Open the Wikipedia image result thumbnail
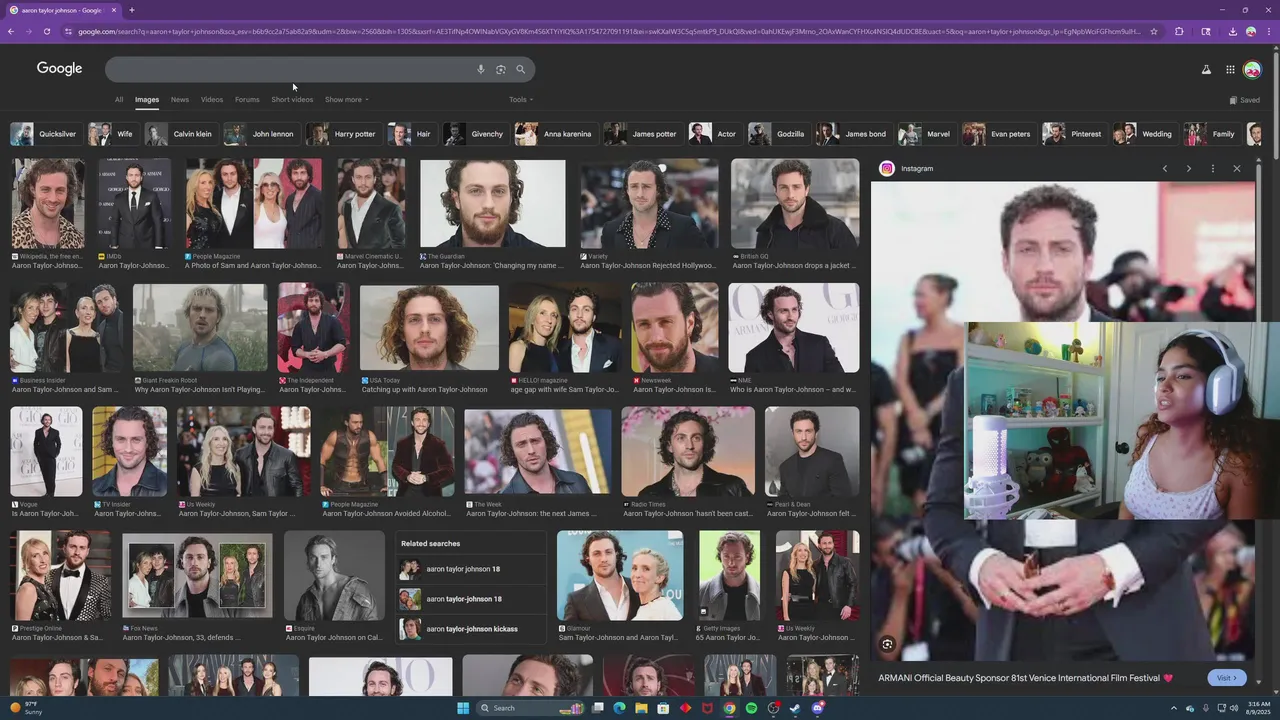The height and width of the screenshot is (720, 1280). pos(48,204)
